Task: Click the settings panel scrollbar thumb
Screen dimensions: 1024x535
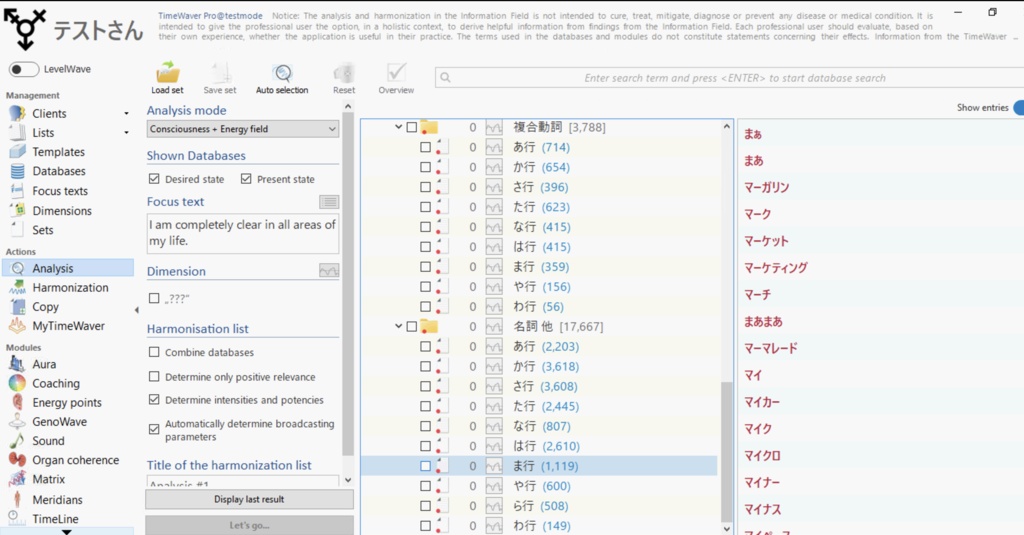Action: coord(347,284)
